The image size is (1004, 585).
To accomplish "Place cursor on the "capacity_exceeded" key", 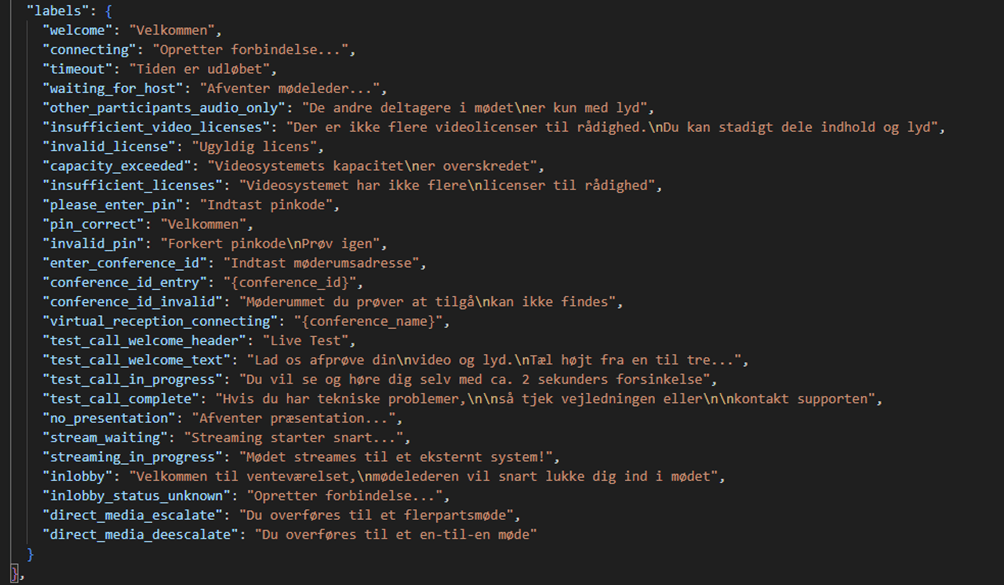I will pyautogui.click(x=115, y=166).
